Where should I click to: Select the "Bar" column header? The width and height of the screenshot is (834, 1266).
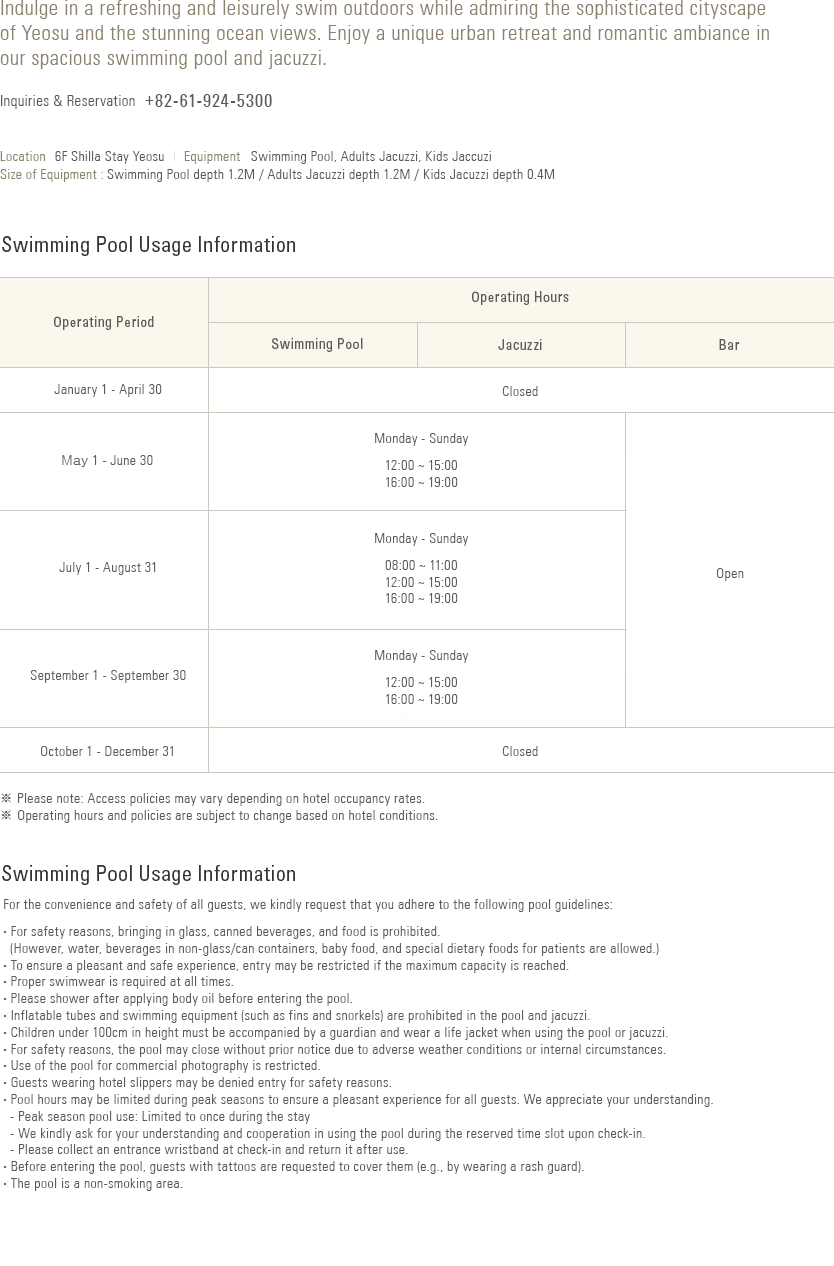729,345
